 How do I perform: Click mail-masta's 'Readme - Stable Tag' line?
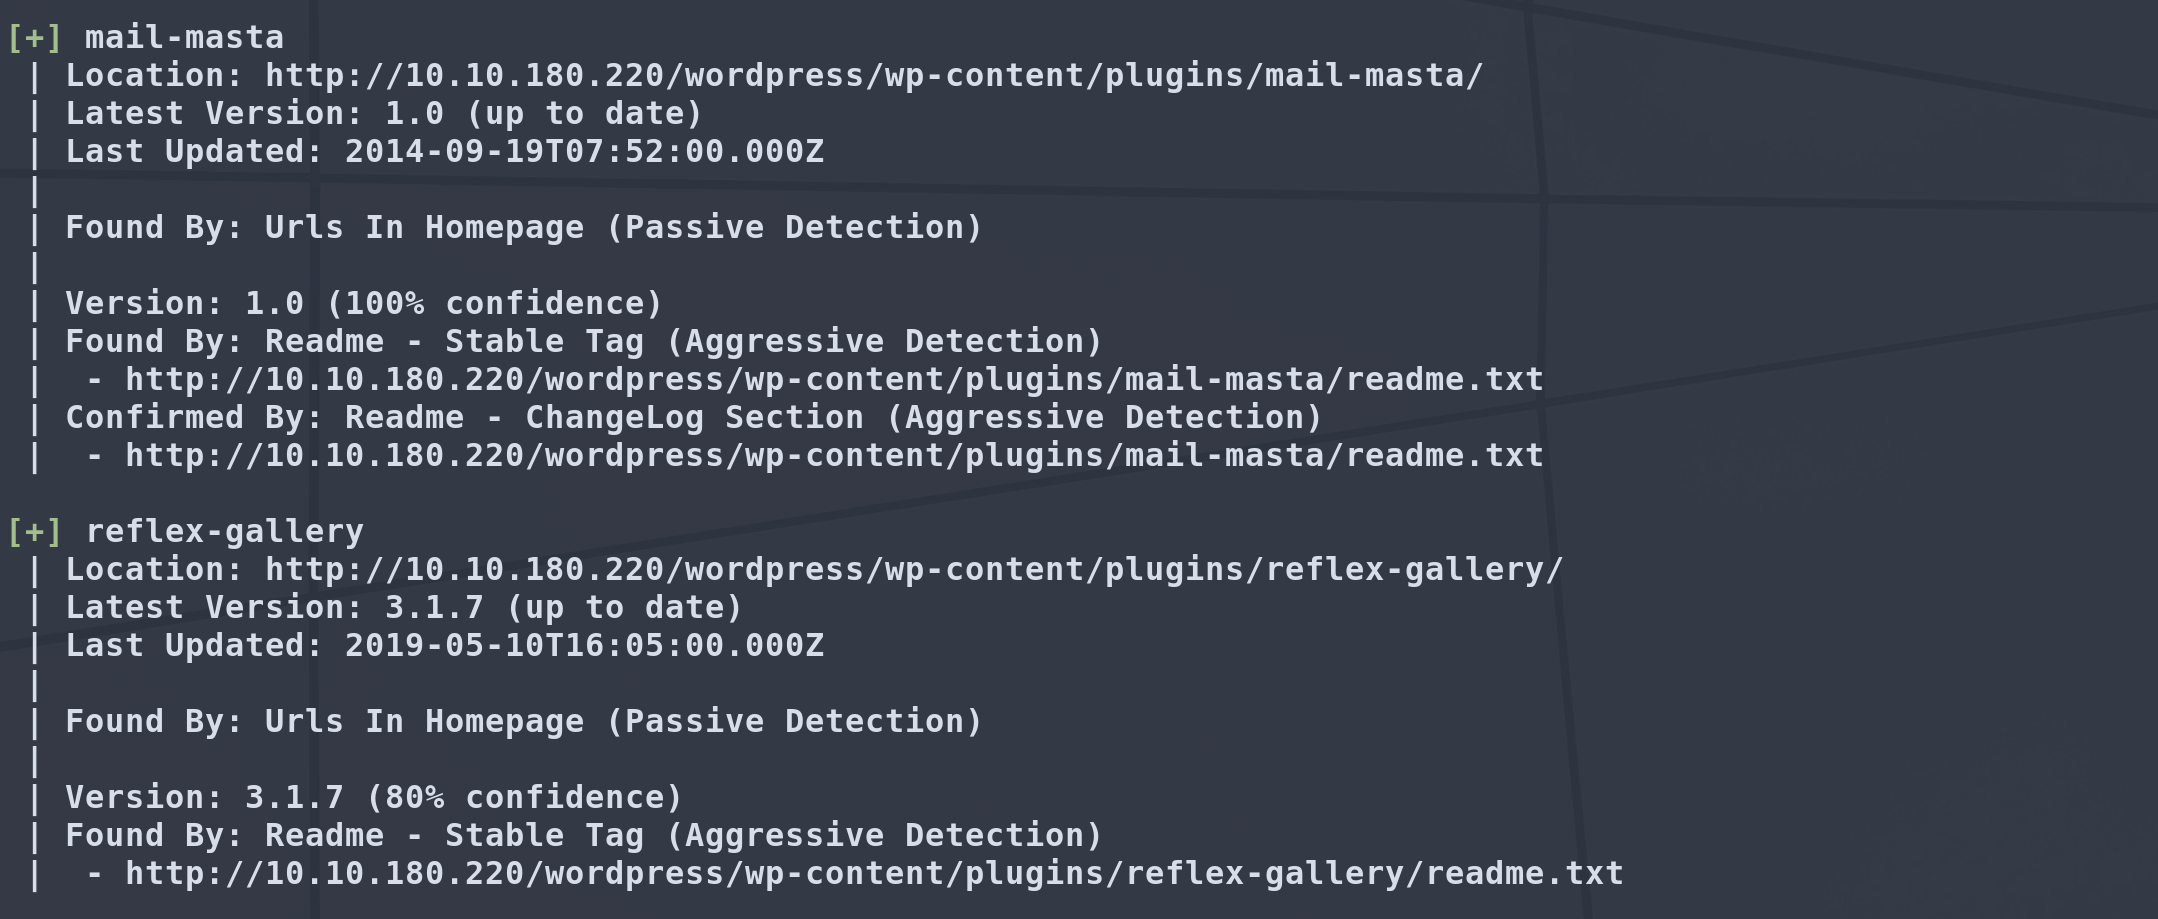tap(584, 342)
